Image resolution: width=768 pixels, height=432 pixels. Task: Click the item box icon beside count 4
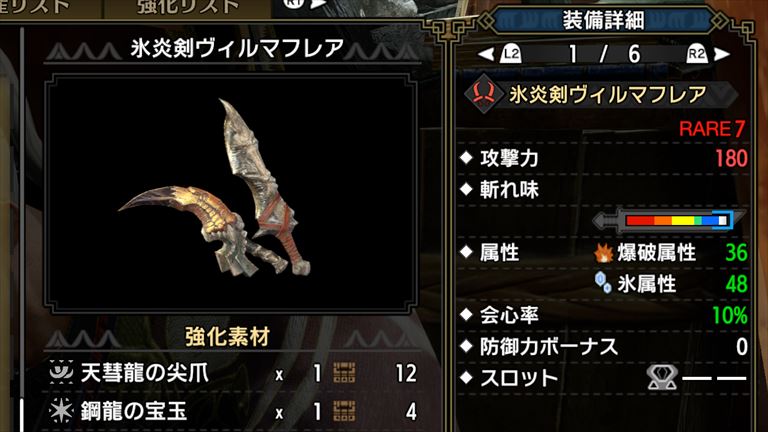344,410
